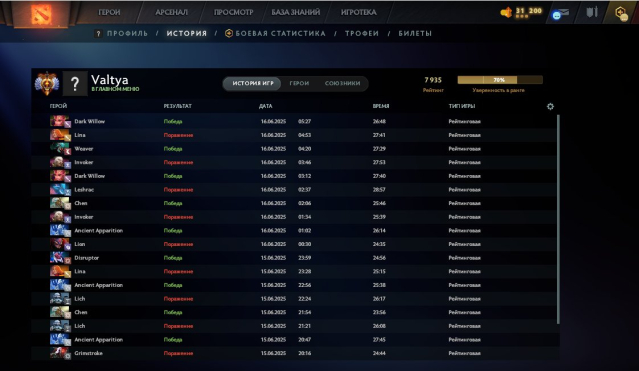Open the Grimstroke match entry
This screenshot has height=371, width=639.
click(x=293, y=353)
